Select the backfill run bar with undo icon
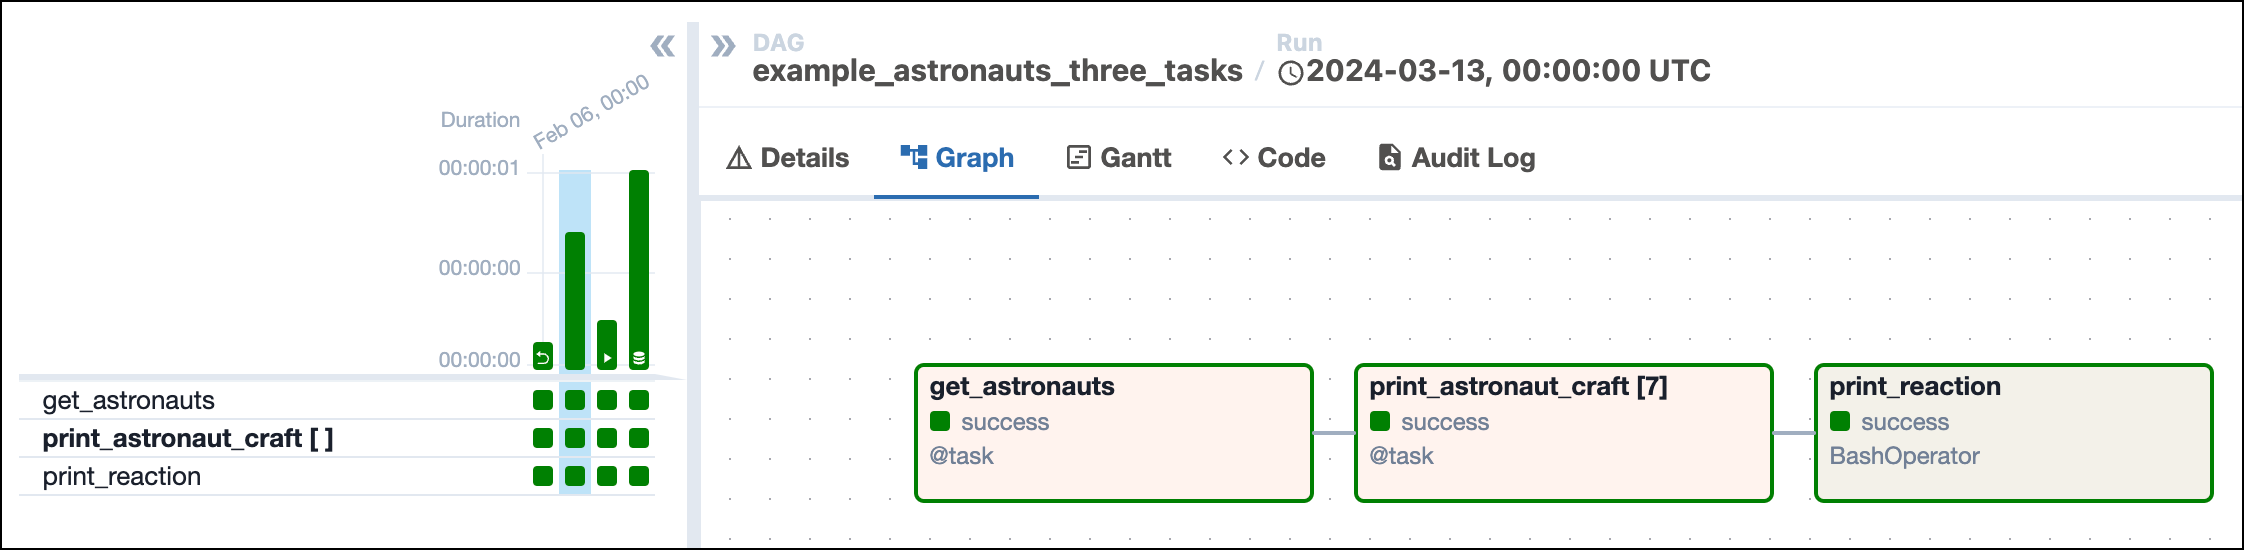This screenshot has height=550, width=2244. (x=543, y=356)
